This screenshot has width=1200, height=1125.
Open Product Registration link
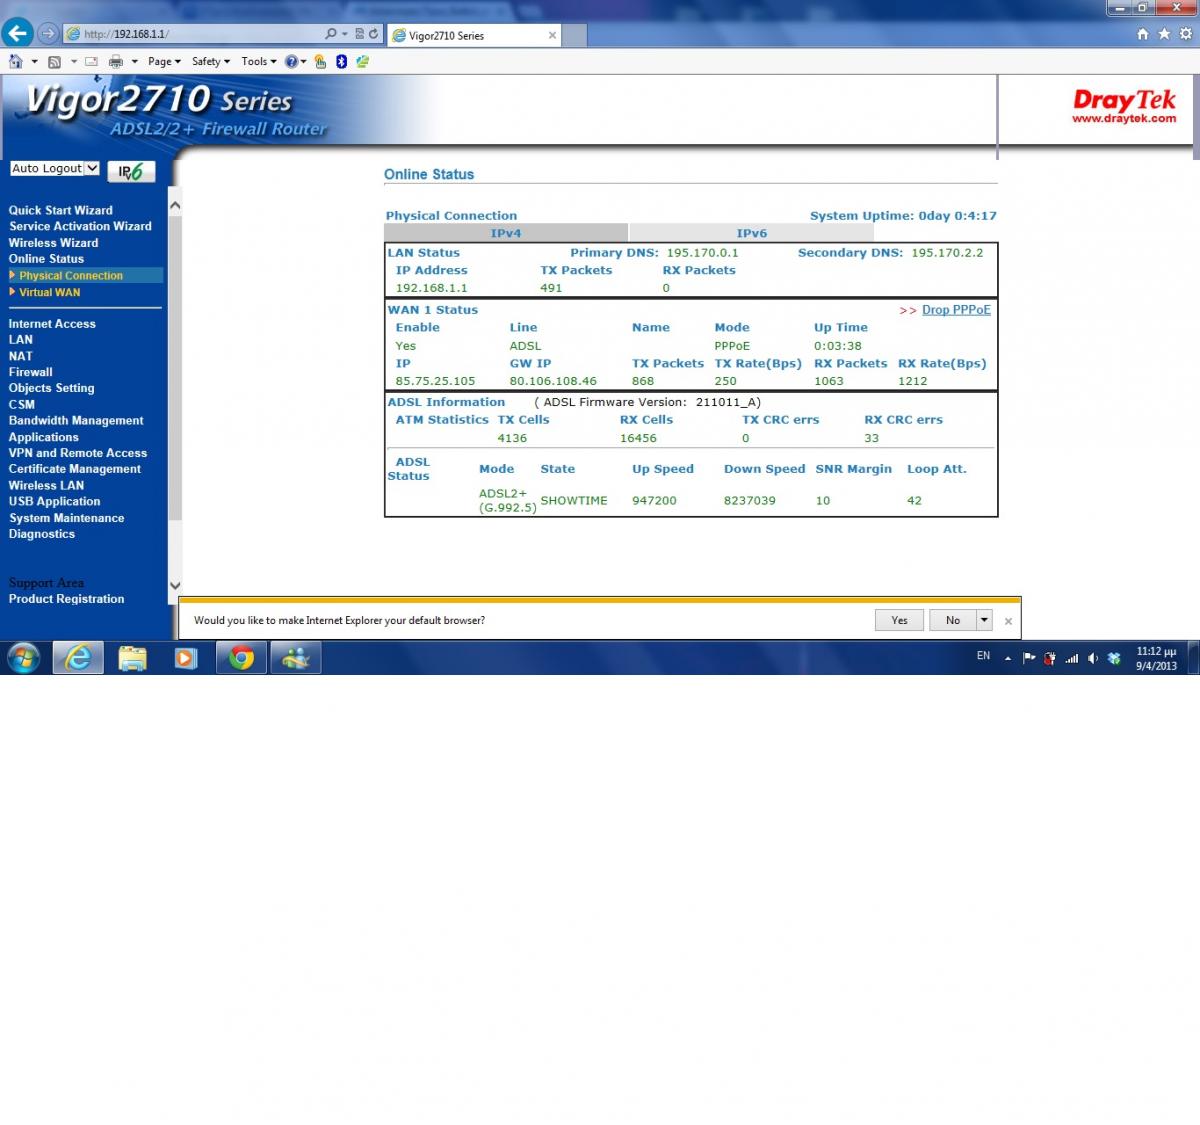pos(67,599)
